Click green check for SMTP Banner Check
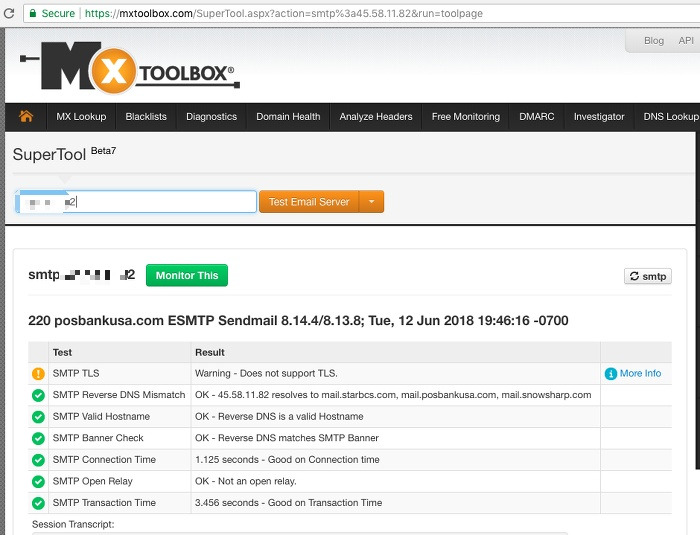This screenshot has width=700, height=535. click(x=38, y=438)
